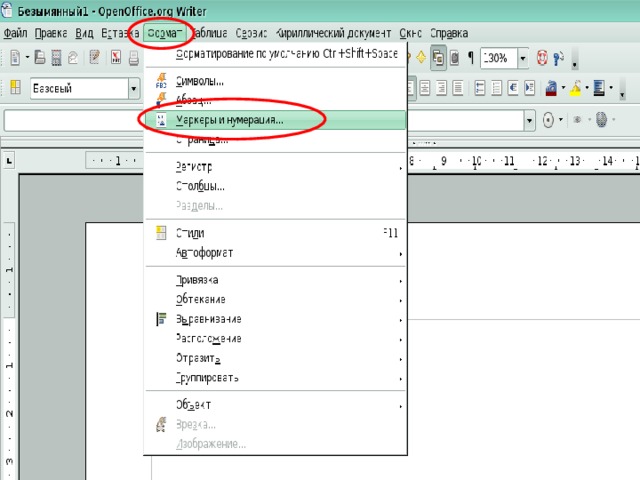
Task: Expand the Выравнивание submenu
Action: (276, 319)
